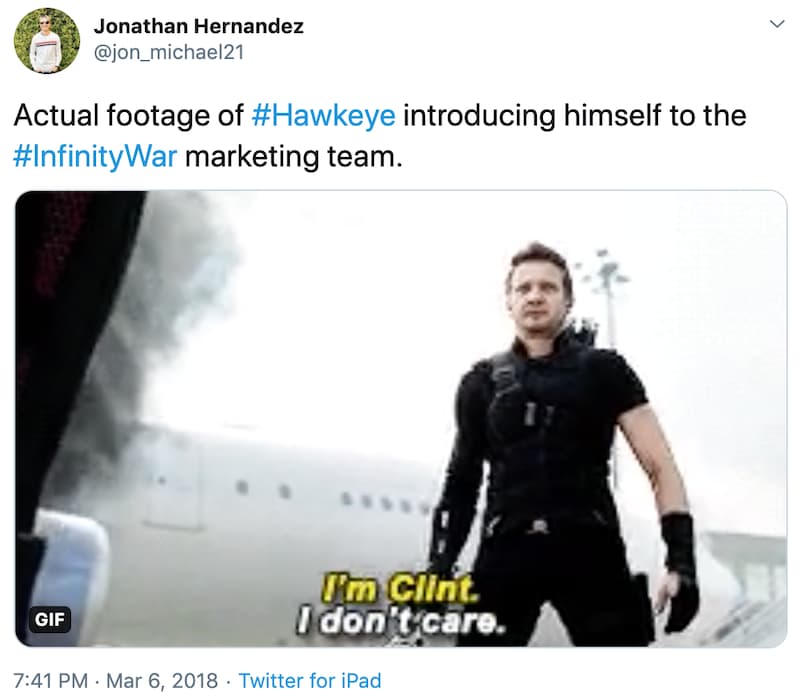Open Jonathan Hernandez's profile avatar

pos(46,41)
